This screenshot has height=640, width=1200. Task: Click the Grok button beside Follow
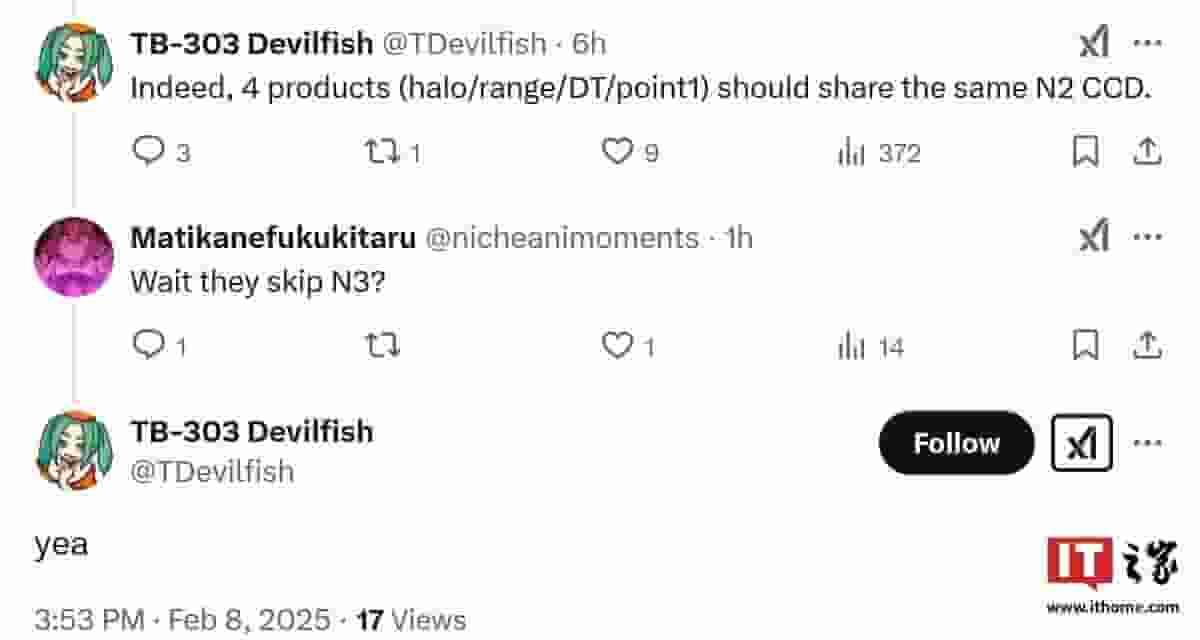(x=1082, y=443)
